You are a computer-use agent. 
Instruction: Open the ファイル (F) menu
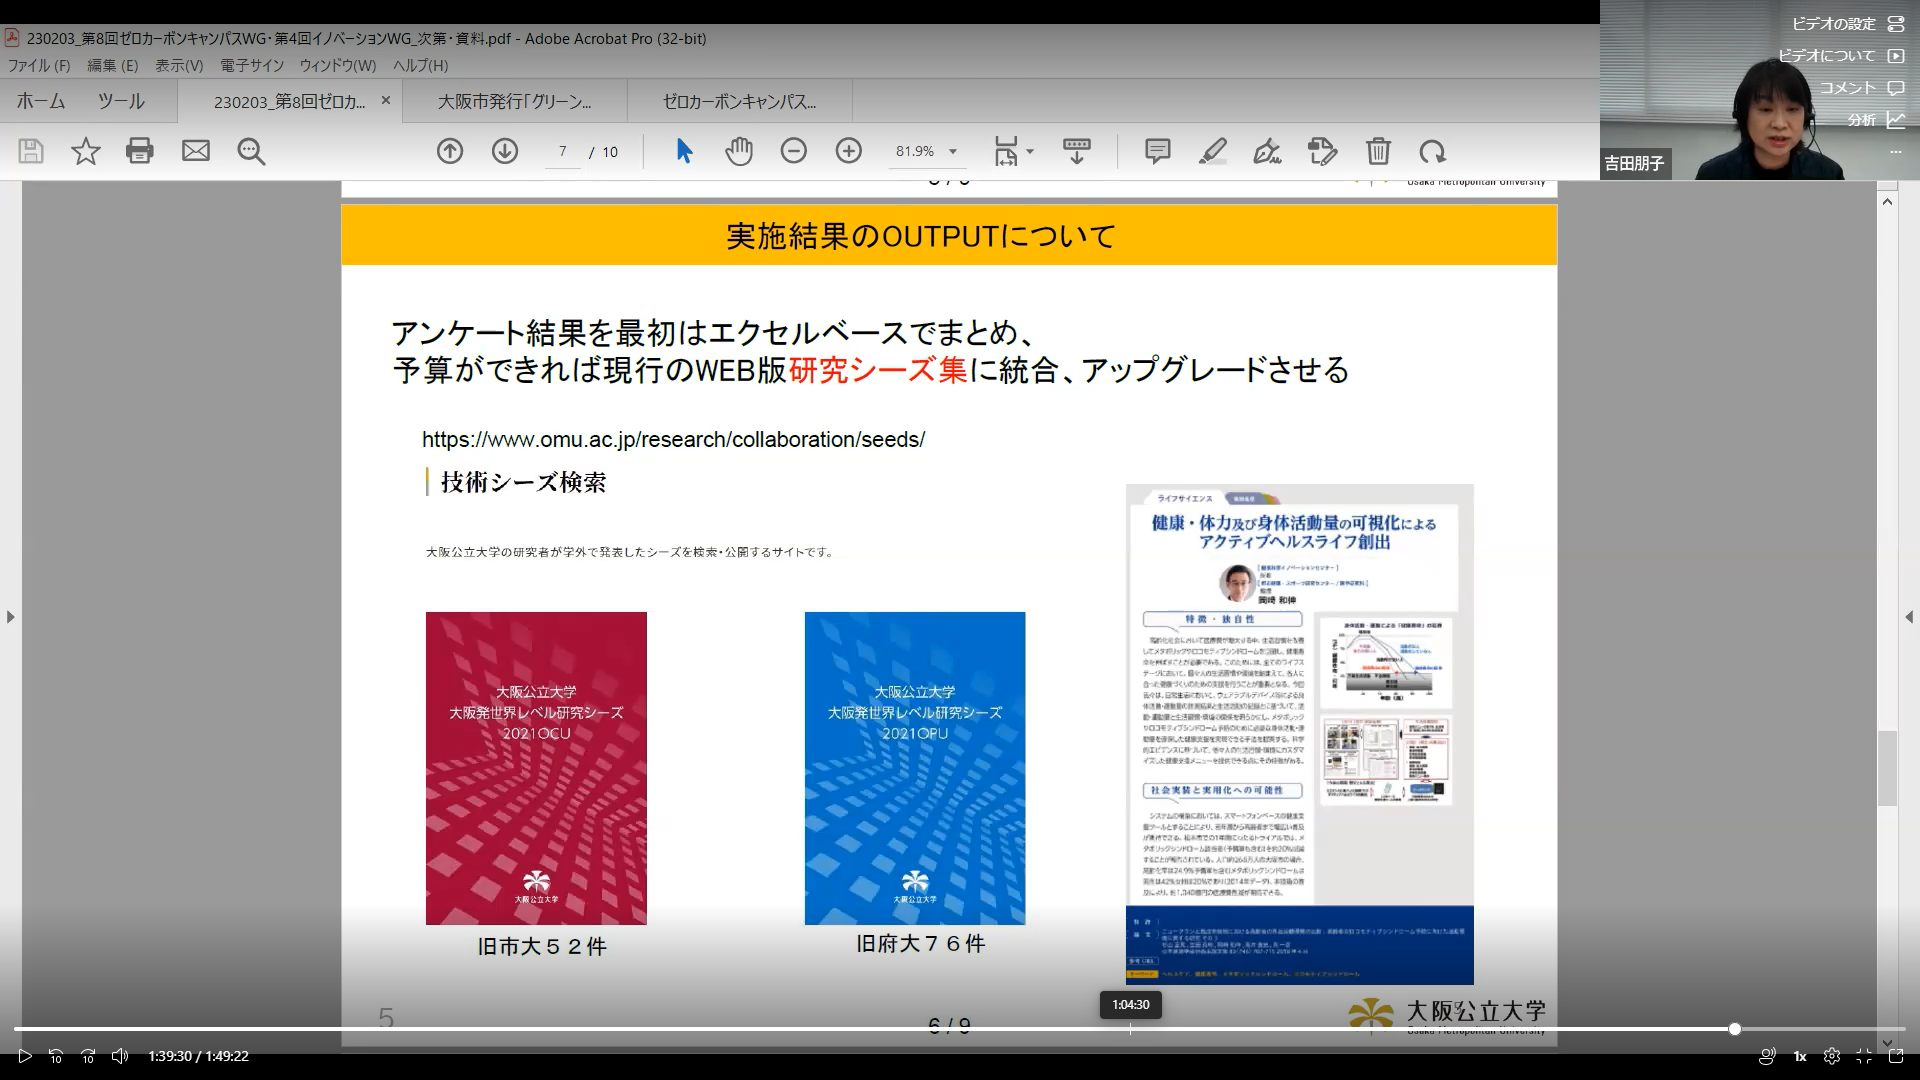pos(39,65)
